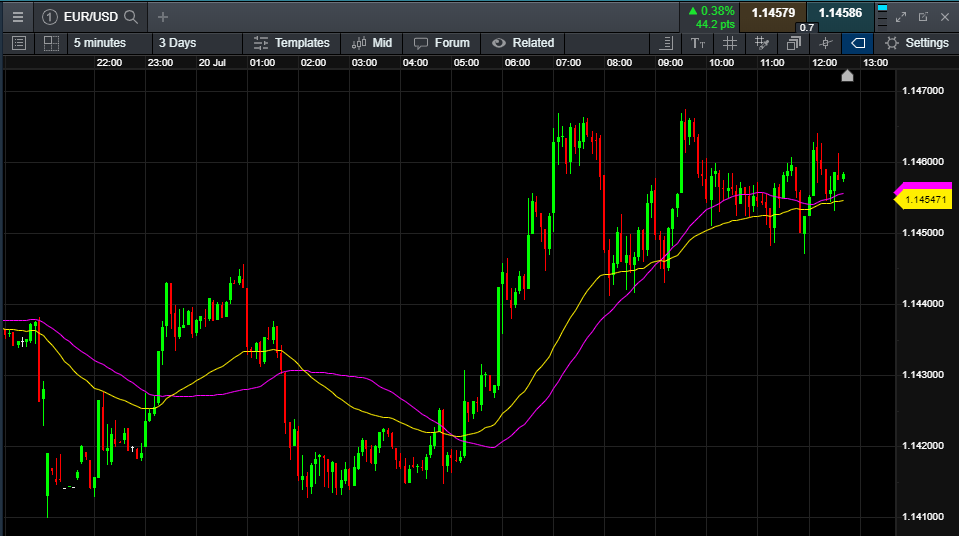Click the 1.146000 price axis label
Image resolution: width=959 pixels, height=536 pixels.
point(923,162)
